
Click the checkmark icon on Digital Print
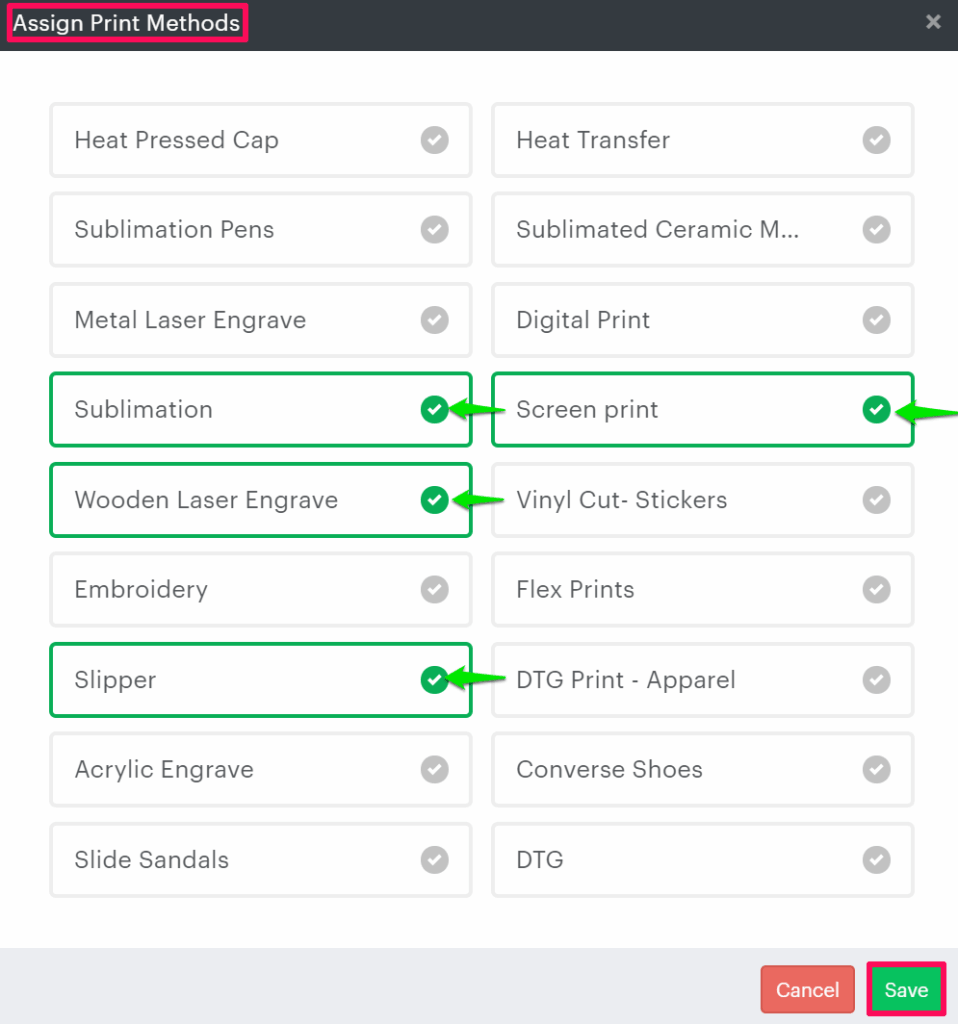click(876, 320)
